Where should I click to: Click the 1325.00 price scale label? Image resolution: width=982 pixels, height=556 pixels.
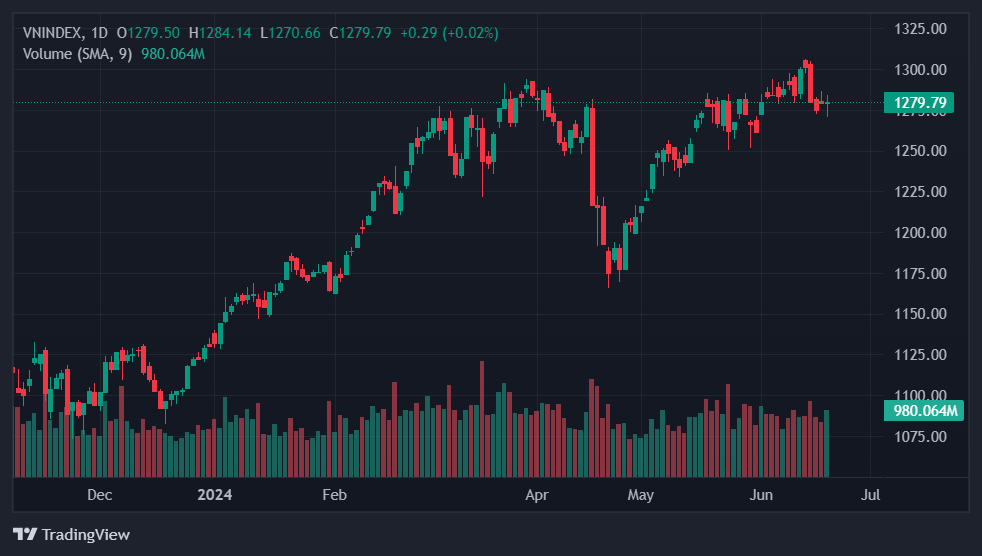[x=919, y=28]
